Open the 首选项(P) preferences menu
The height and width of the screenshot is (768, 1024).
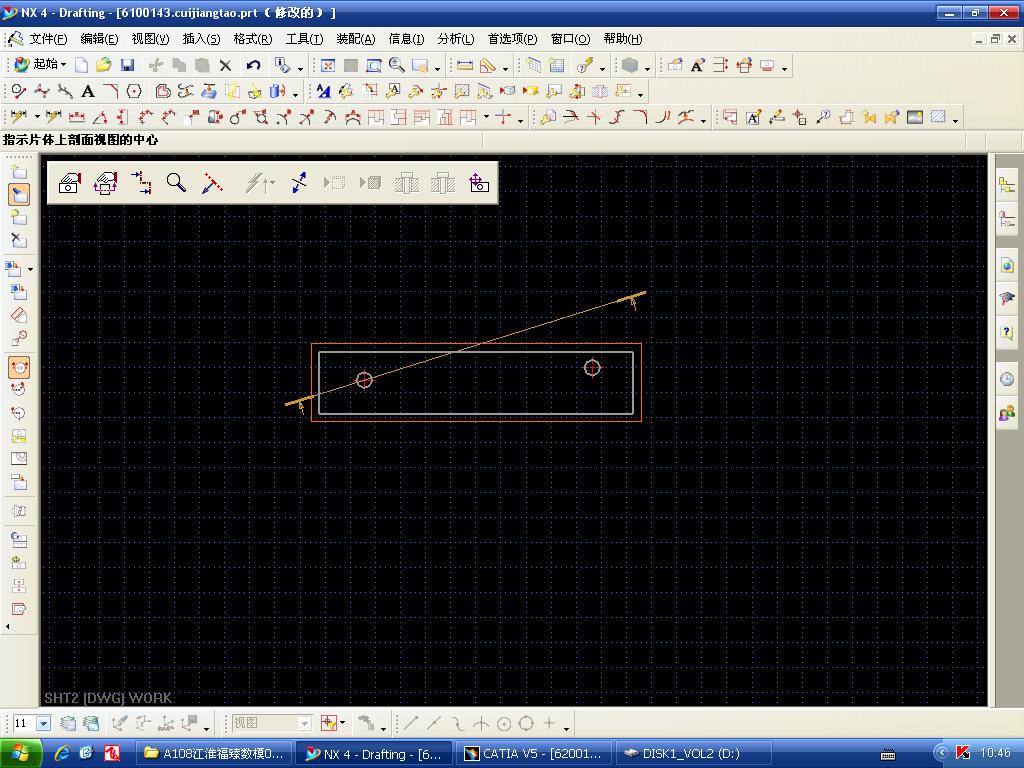(513, 39)
